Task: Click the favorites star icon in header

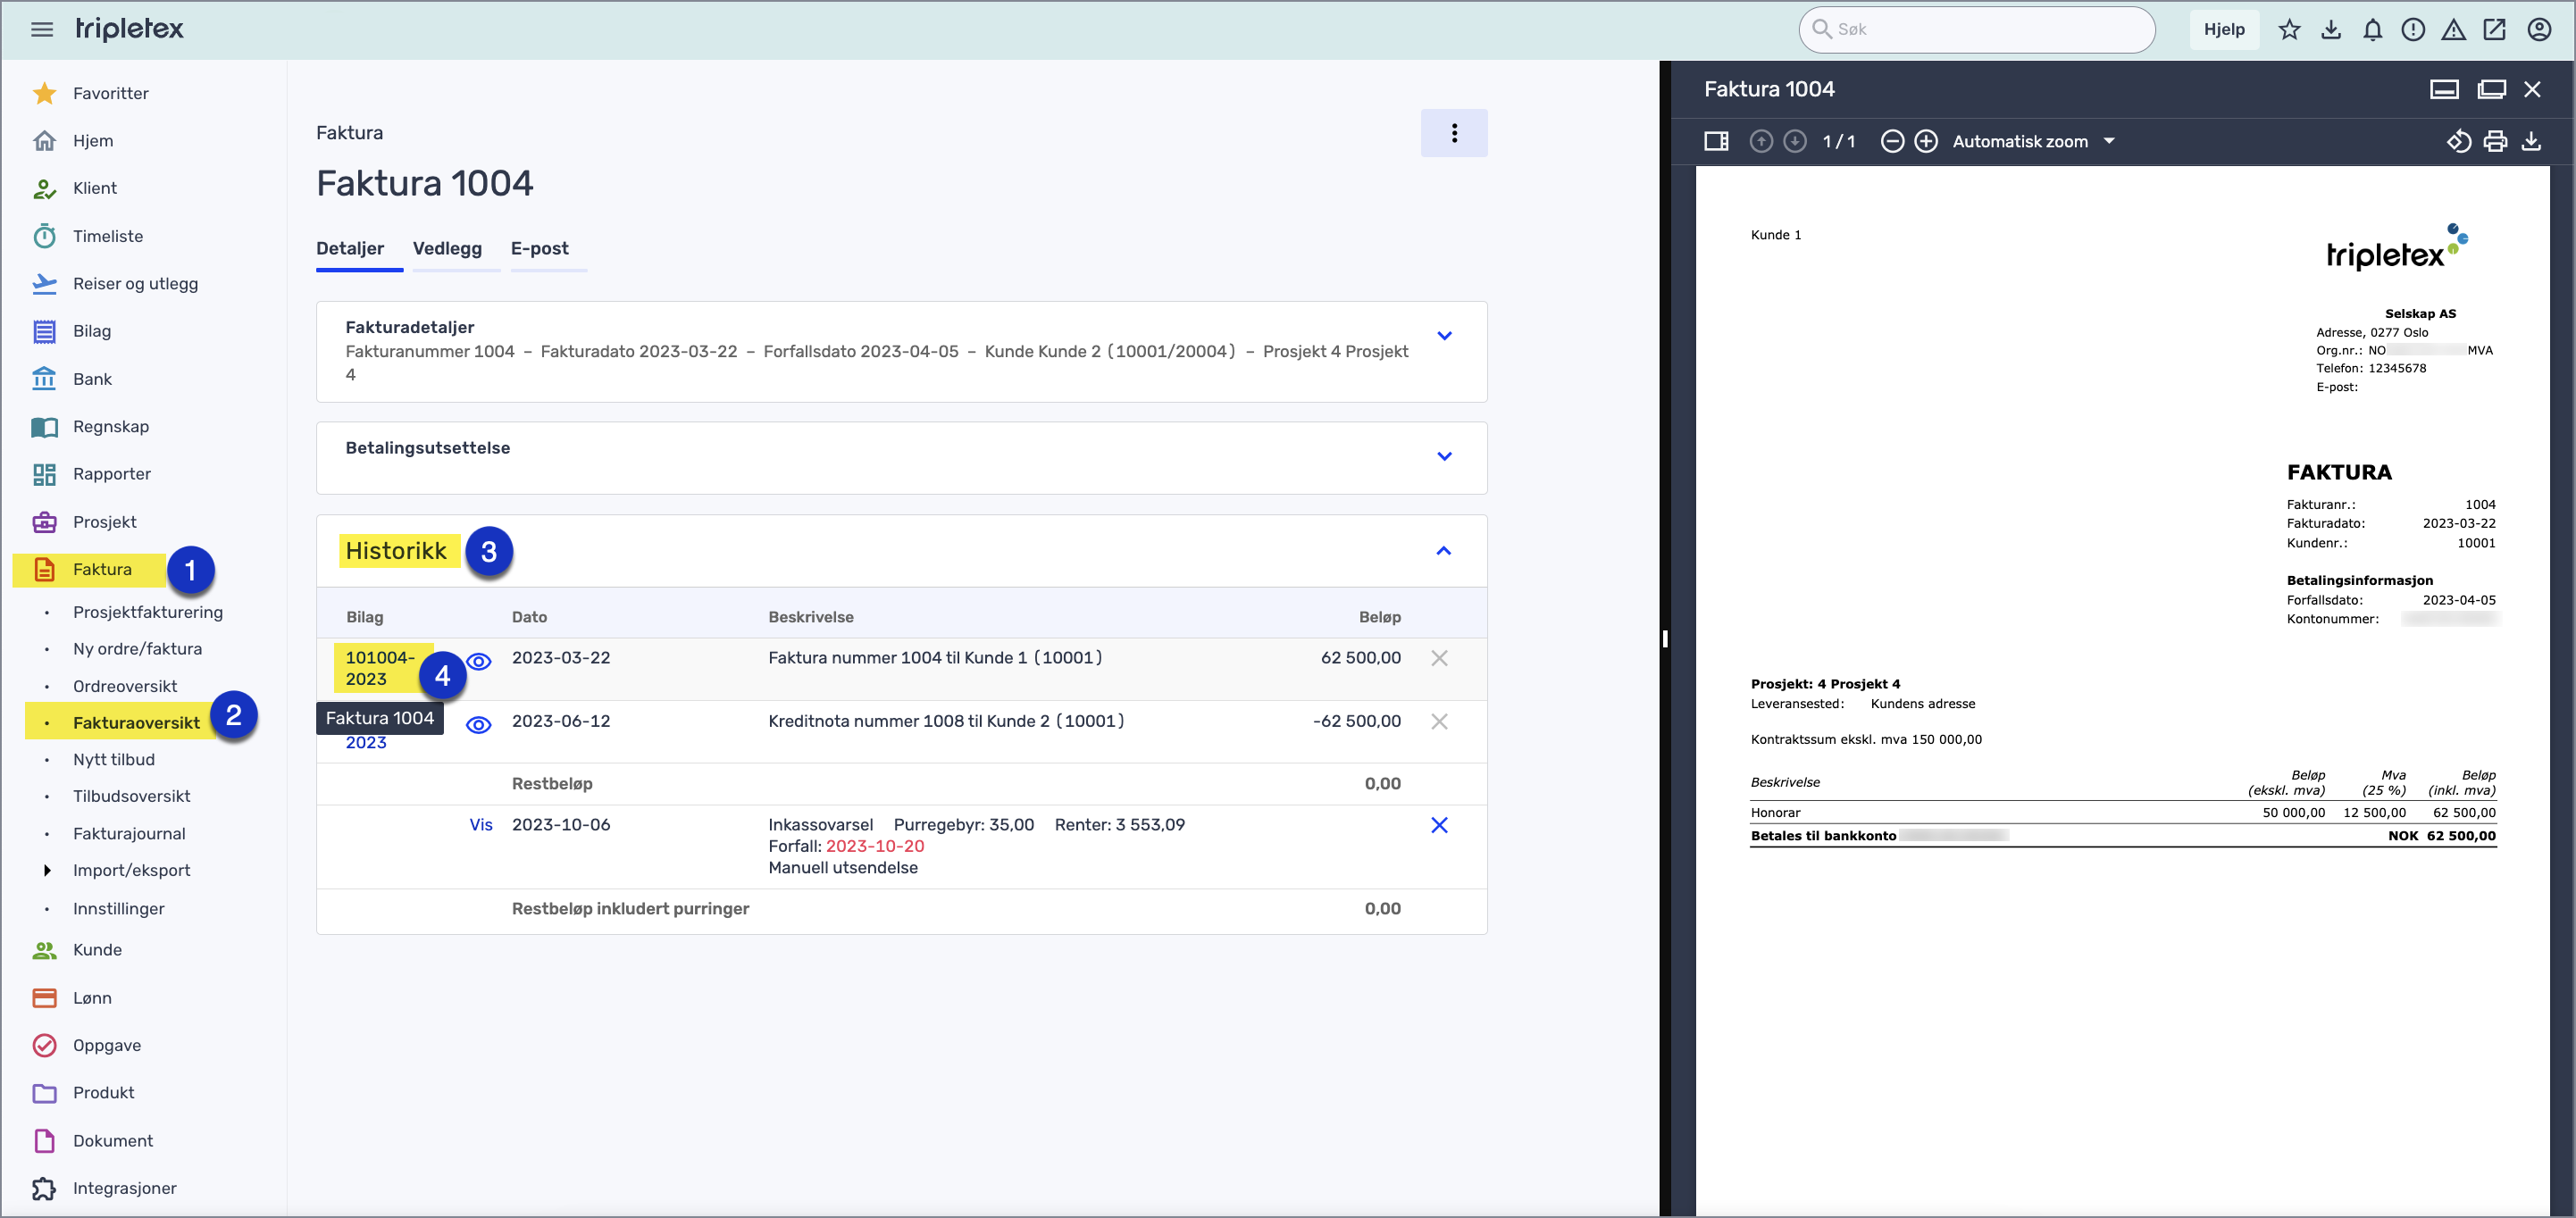Action: point(2289,29)
